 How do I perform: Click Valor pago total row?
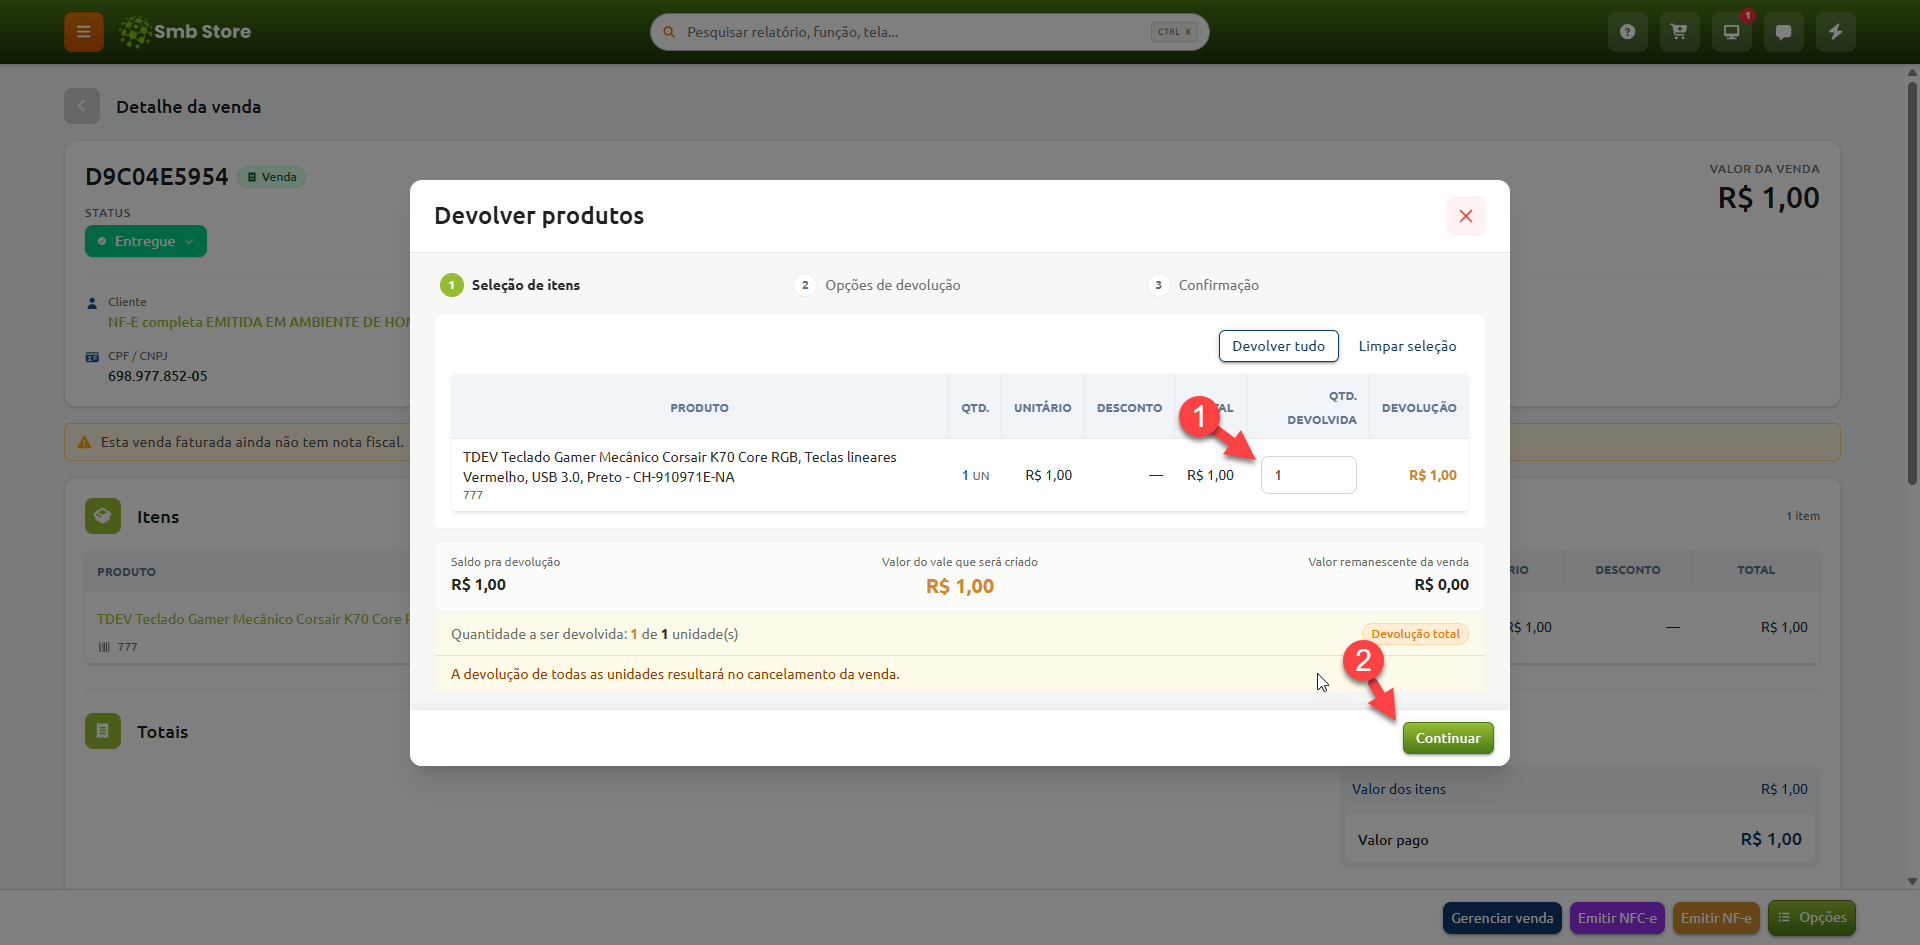tap(1580, 840)
